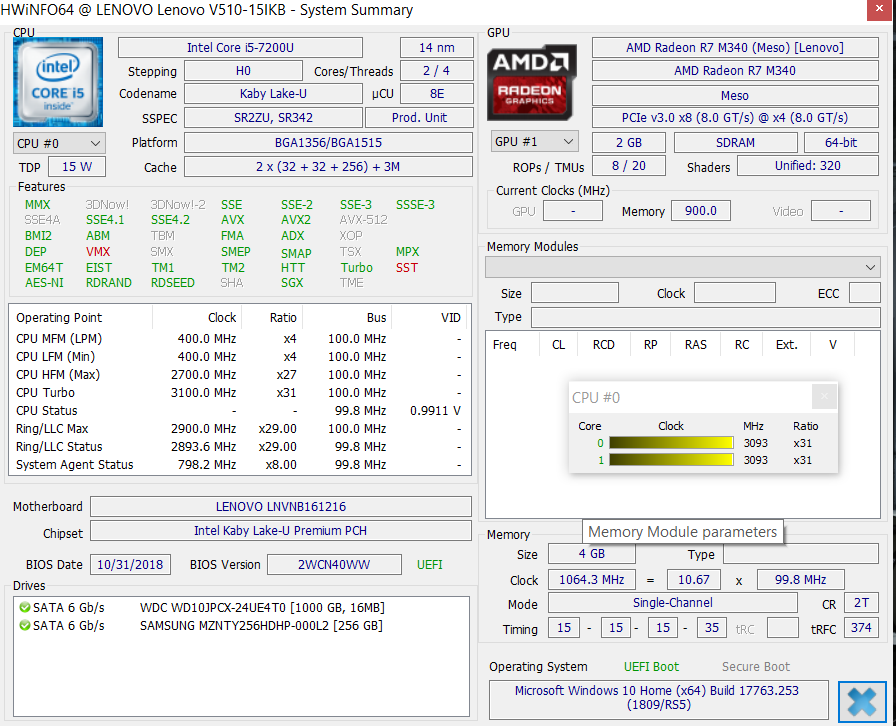This screenshot has width=896, height=726.
Task: Click the CPU HFM (Max) row
Action: click(239, 374)
